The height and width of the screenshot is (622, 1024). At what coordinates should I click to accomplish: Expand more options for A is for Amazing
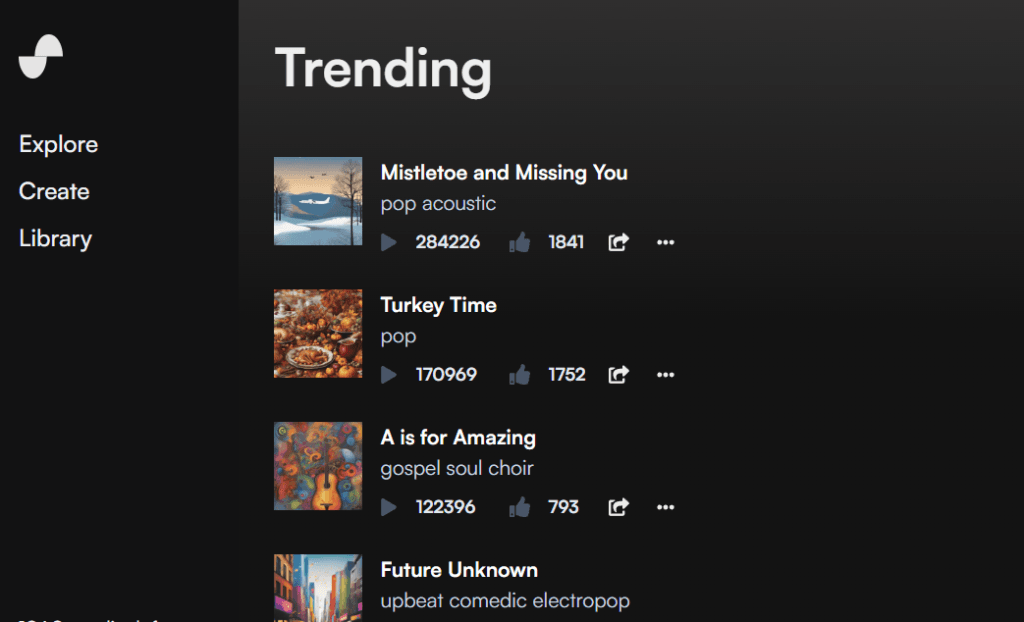point(665,507)
